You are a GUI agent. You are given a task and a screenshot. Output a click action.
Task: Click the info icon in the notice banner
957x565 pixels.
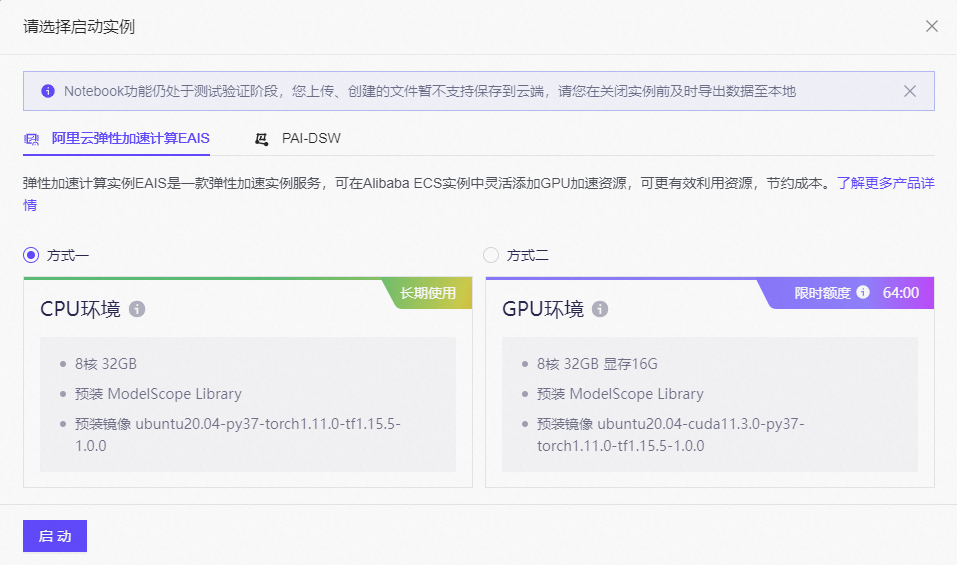coord(48,91)
